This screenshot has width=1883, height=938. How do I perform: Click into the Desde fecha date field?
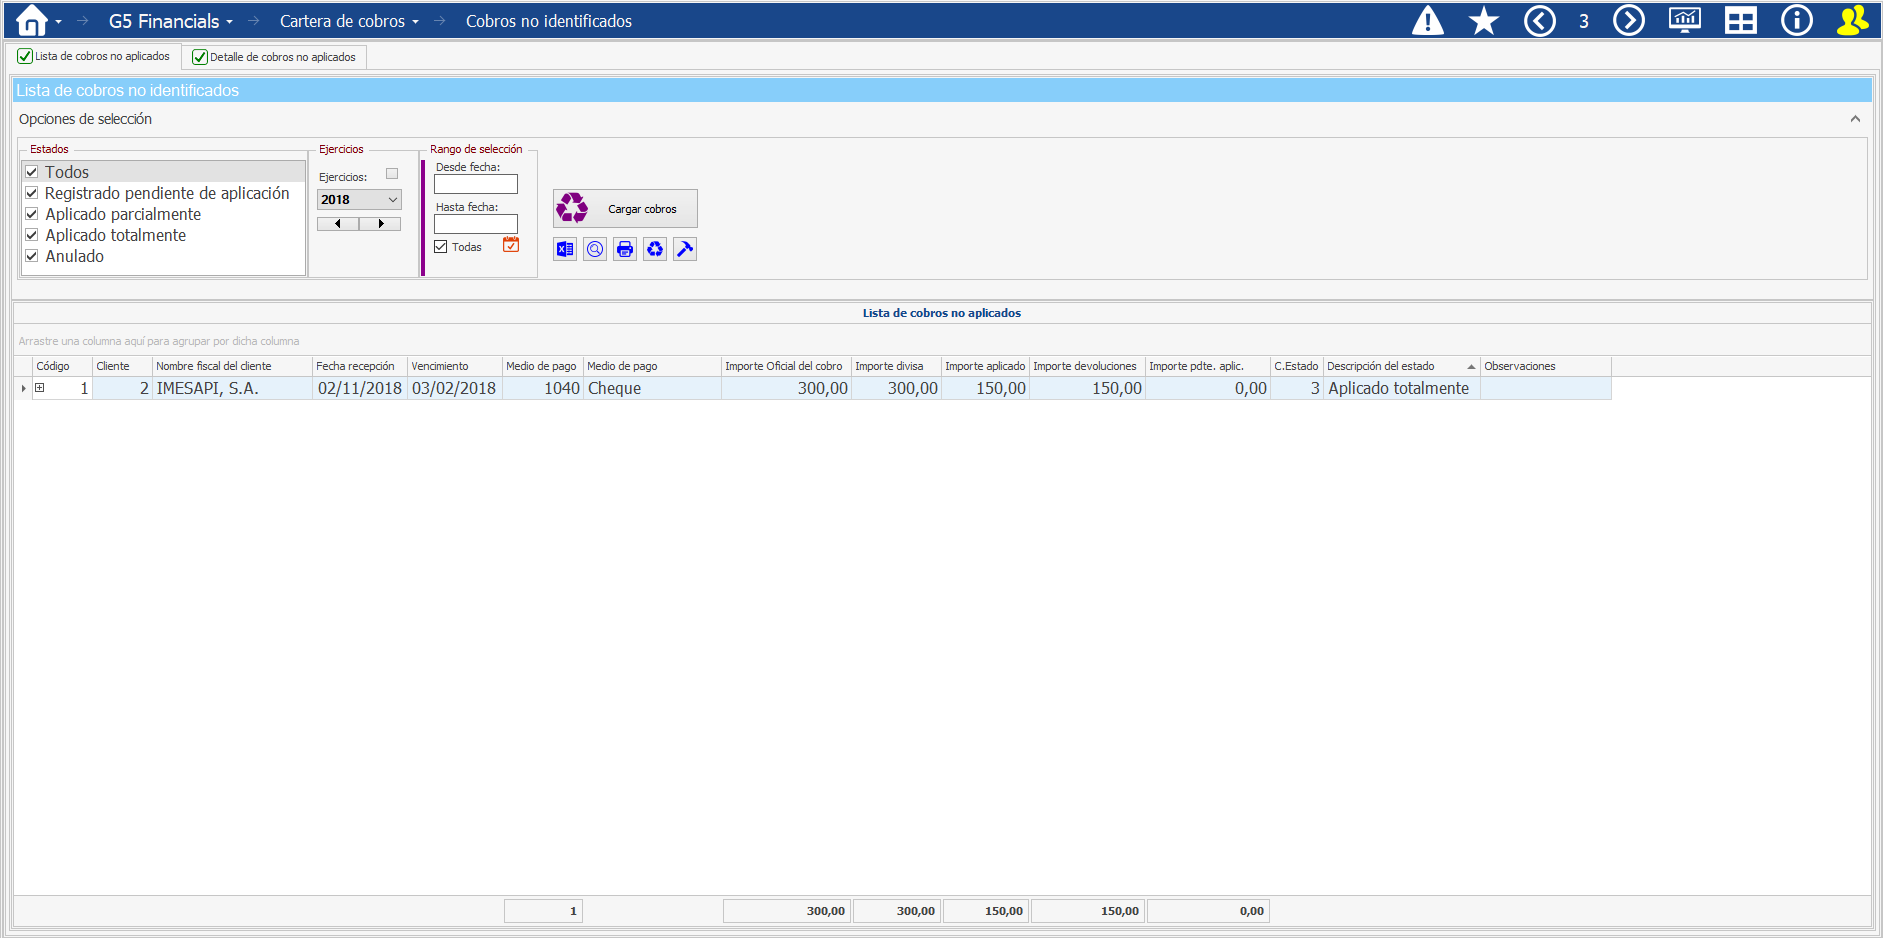[476, 185]
